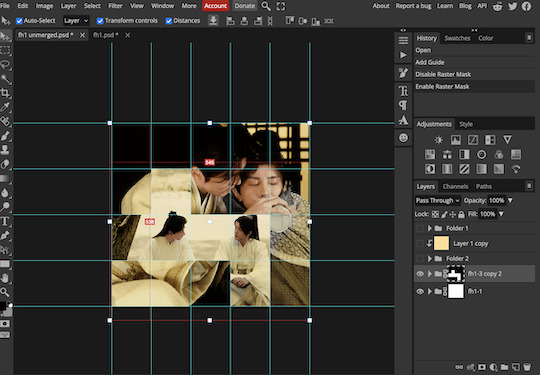Click the Donate button

click(x=245, y=6)
